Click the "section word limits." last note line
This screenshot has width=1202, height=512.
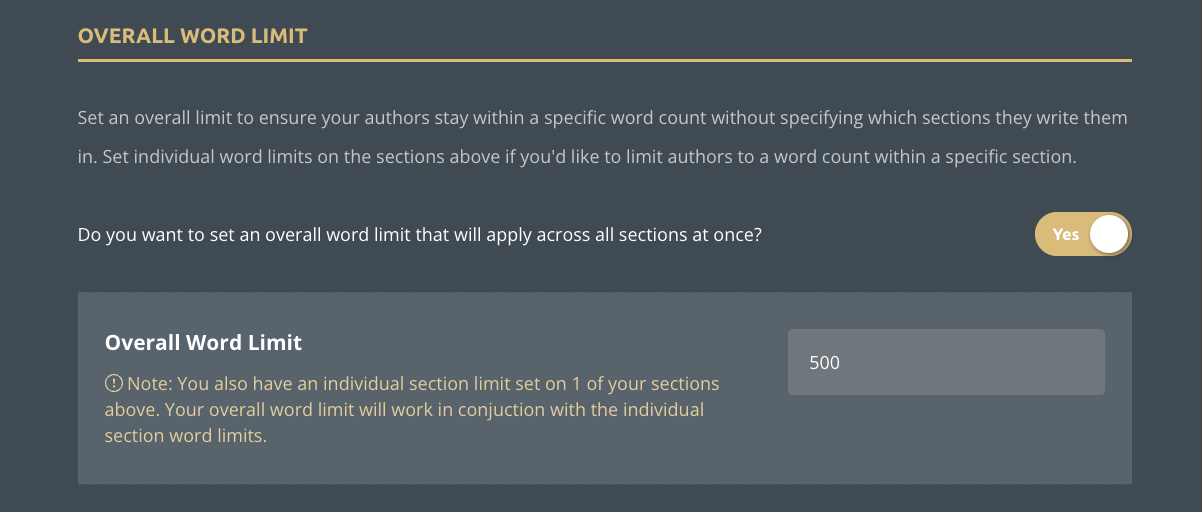point(186,436)
